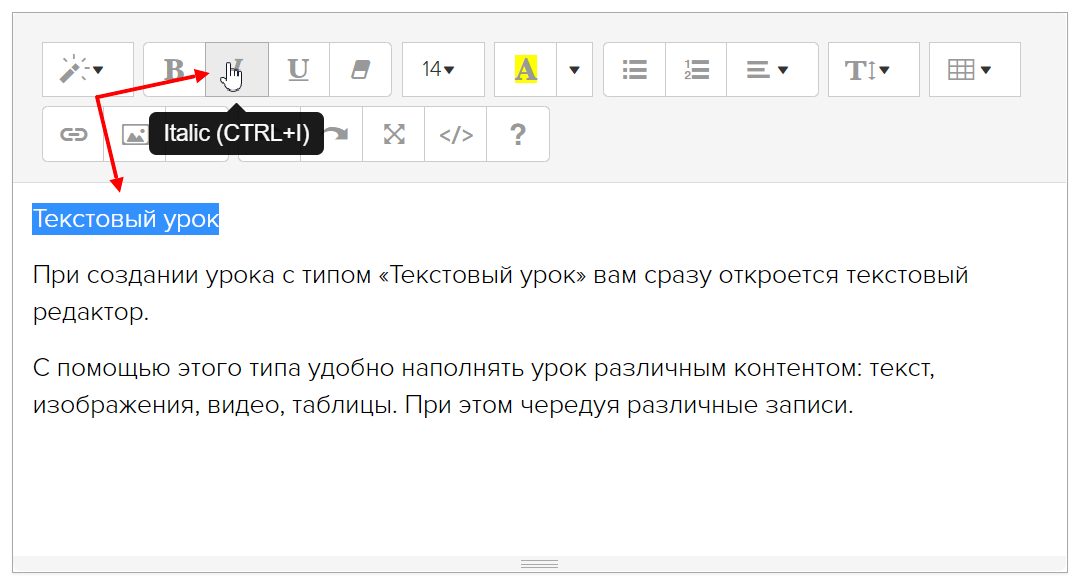Switch the editor to fullscreen mode
This screenshot has width=1080, height=580.
pyautogui.click(x=394, y=134)
